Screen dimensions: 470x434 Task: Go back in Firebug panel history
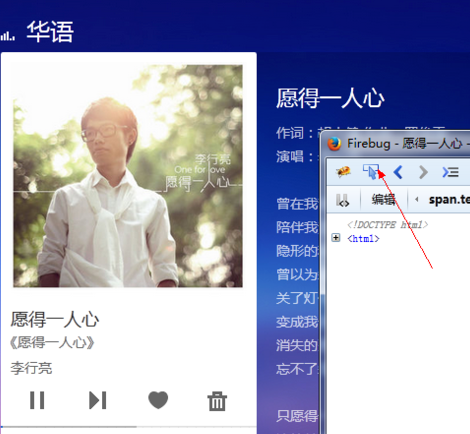[x=398, y=172]
